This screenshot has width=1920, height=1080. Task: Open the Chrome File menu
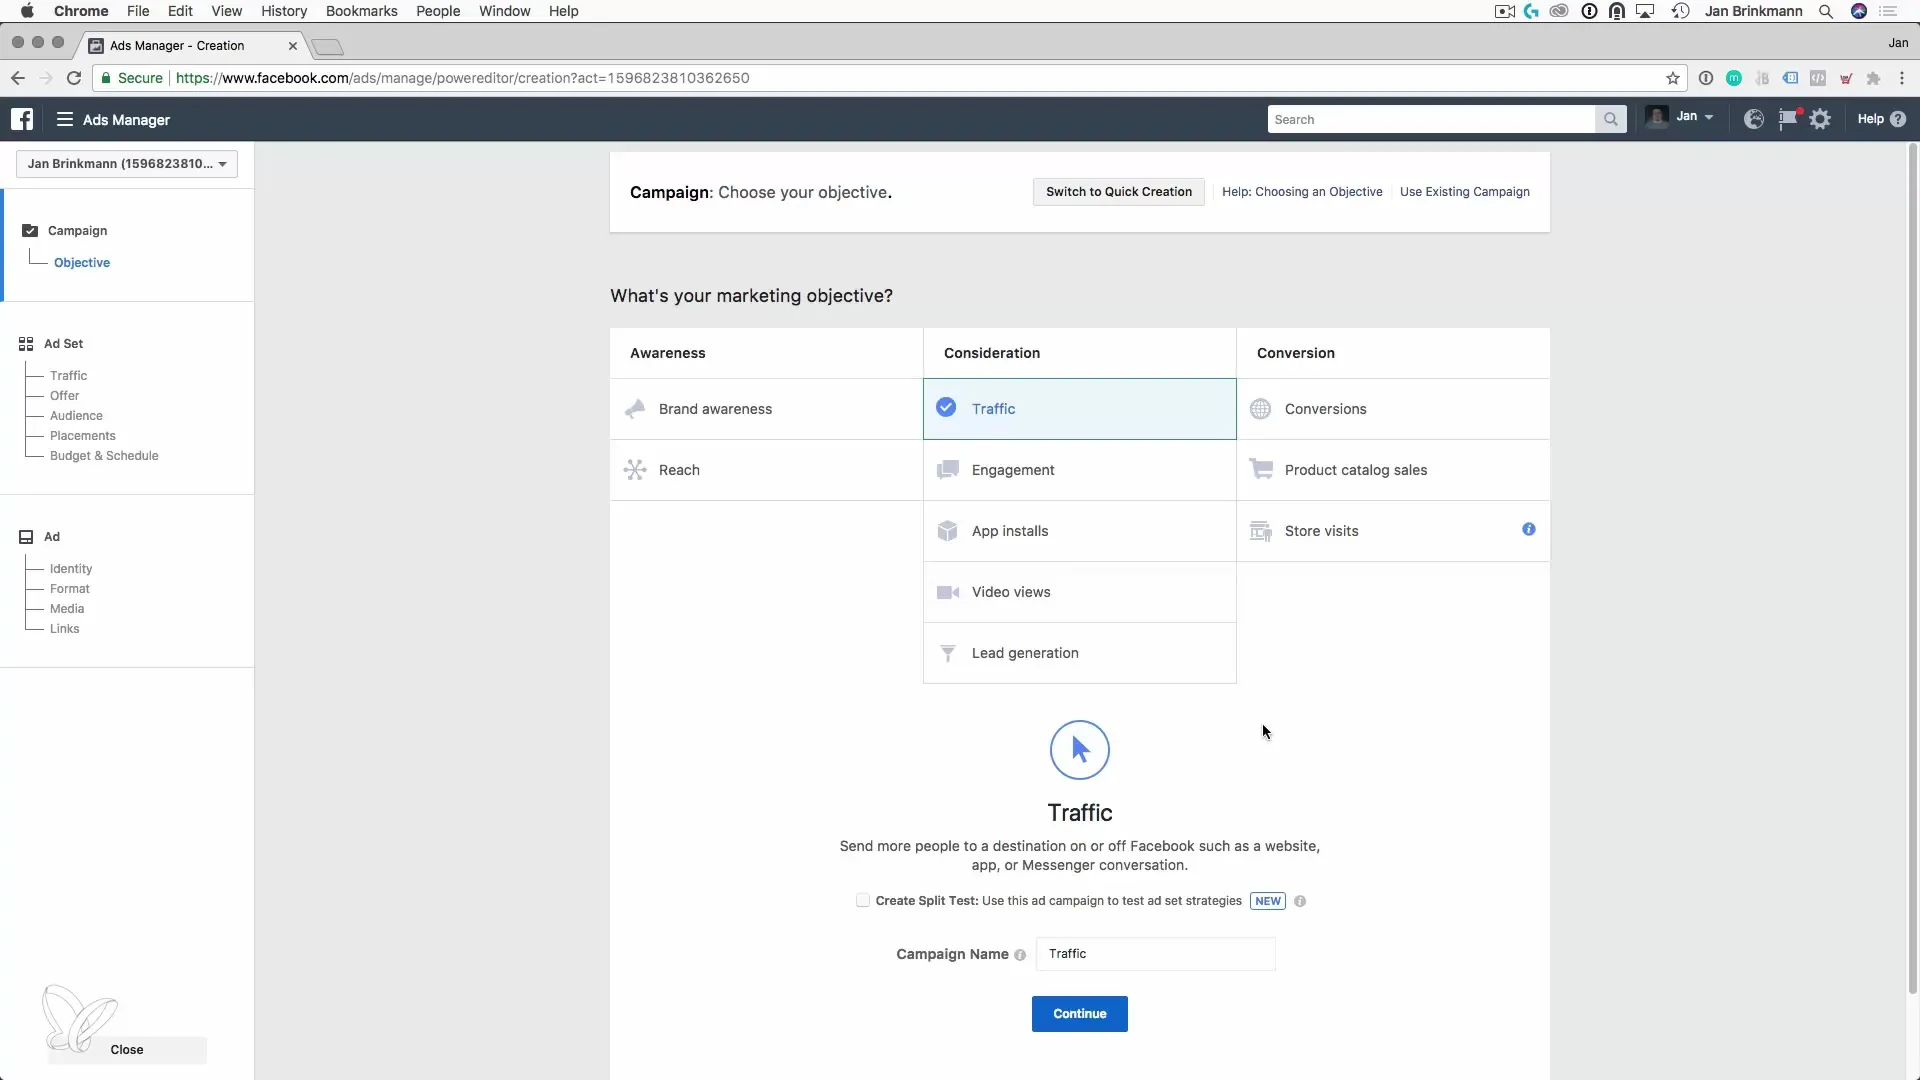(x=138, y=11)
